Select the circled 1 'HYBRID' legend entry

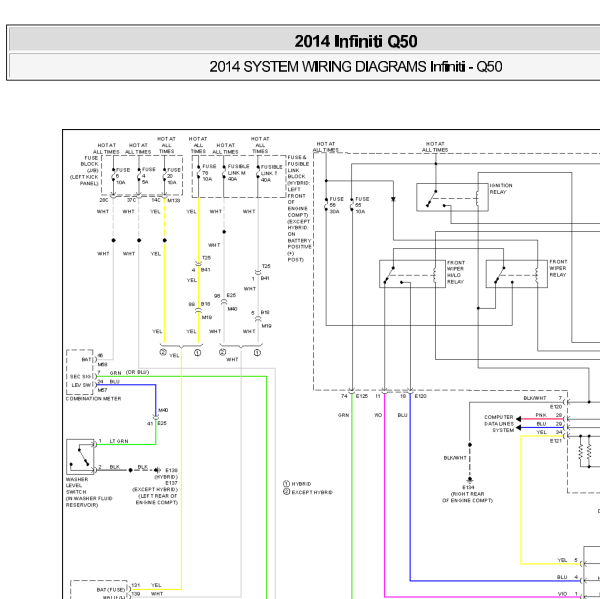[297, 484]
